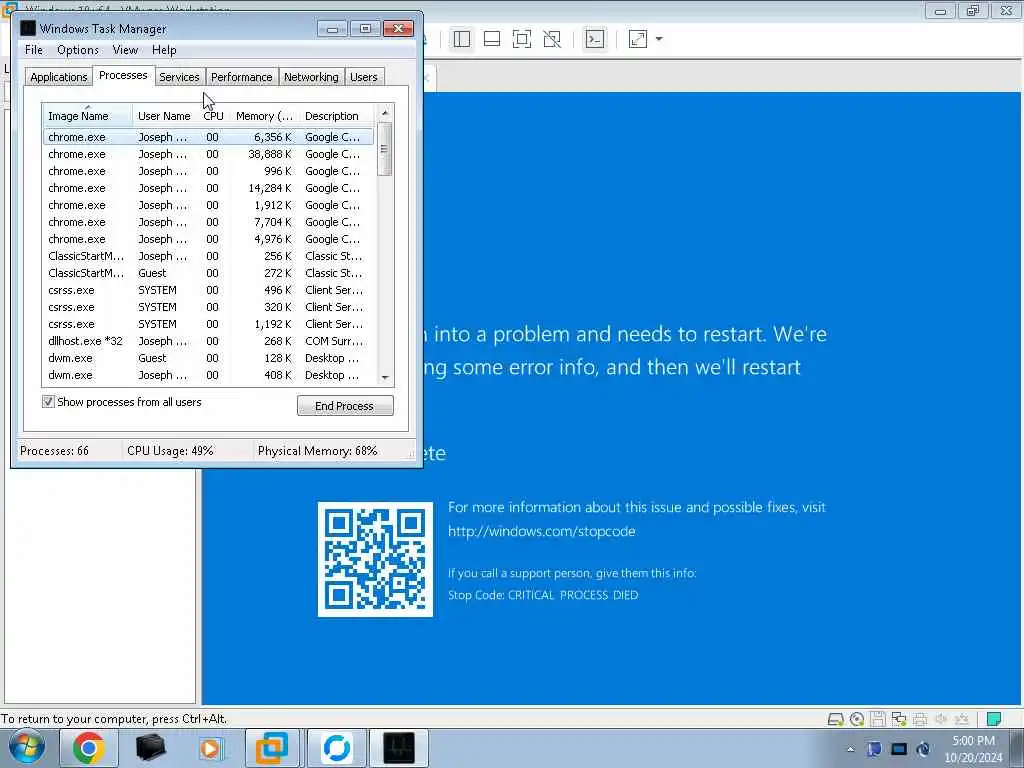
Task: Click VMware CD/DVD device status icon
Action: pos(857,720)
